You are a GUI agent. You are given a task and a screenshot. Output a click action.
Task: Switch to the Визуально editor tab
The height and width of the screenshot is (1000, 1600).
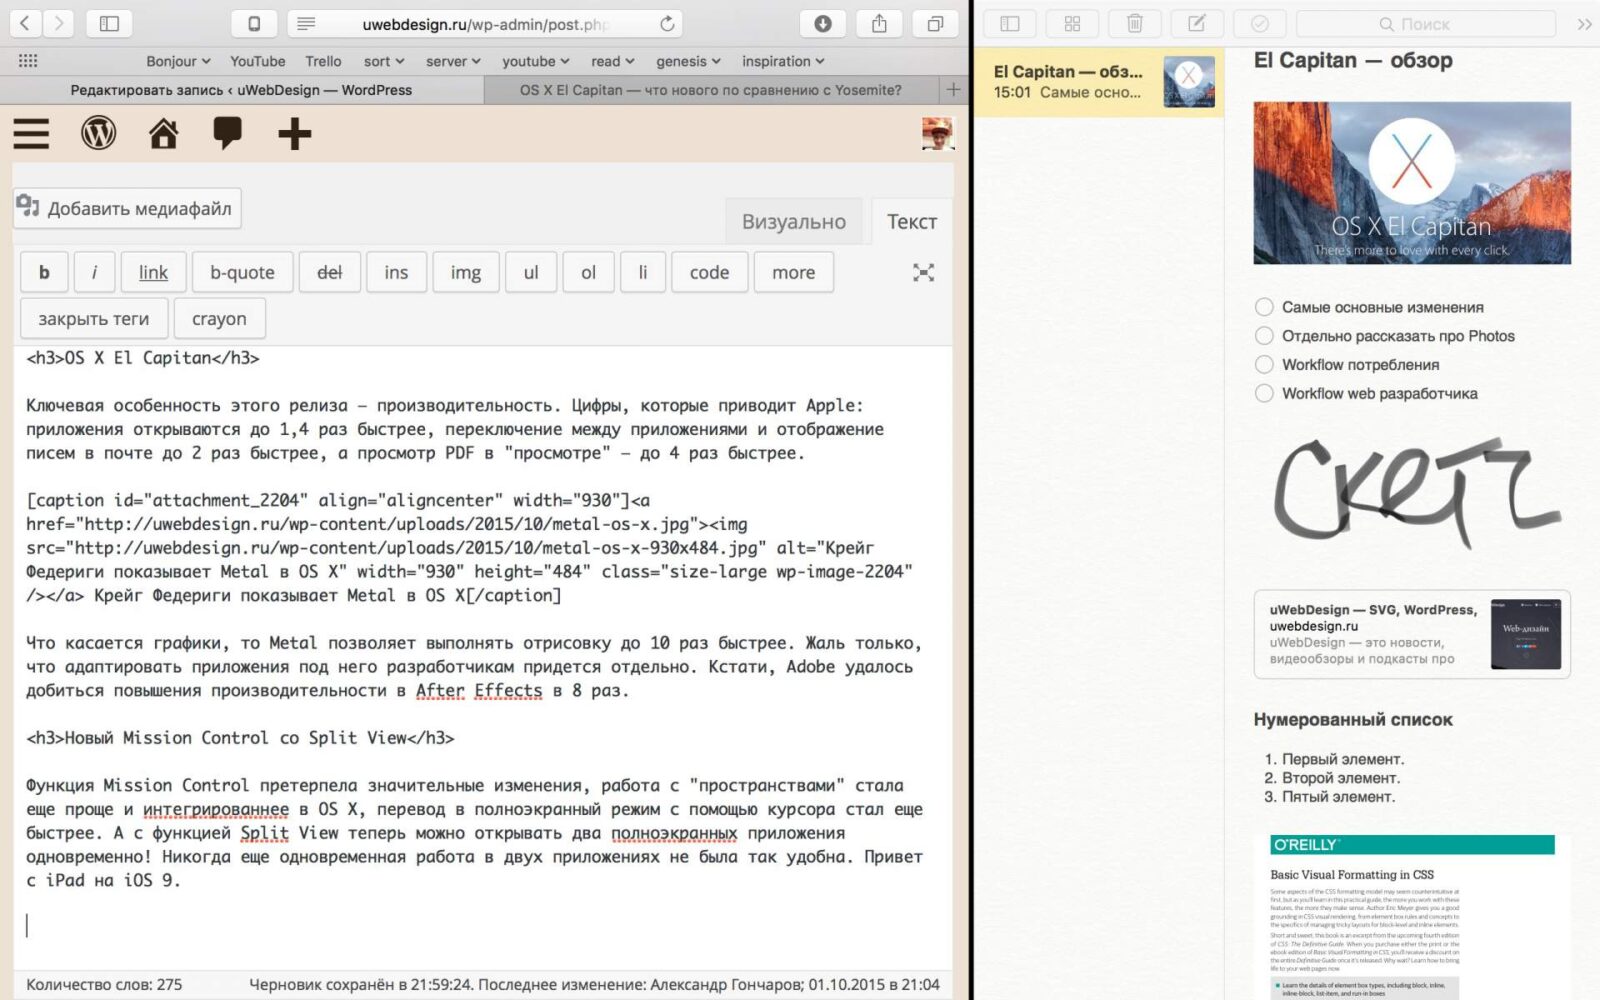(794, 222)
